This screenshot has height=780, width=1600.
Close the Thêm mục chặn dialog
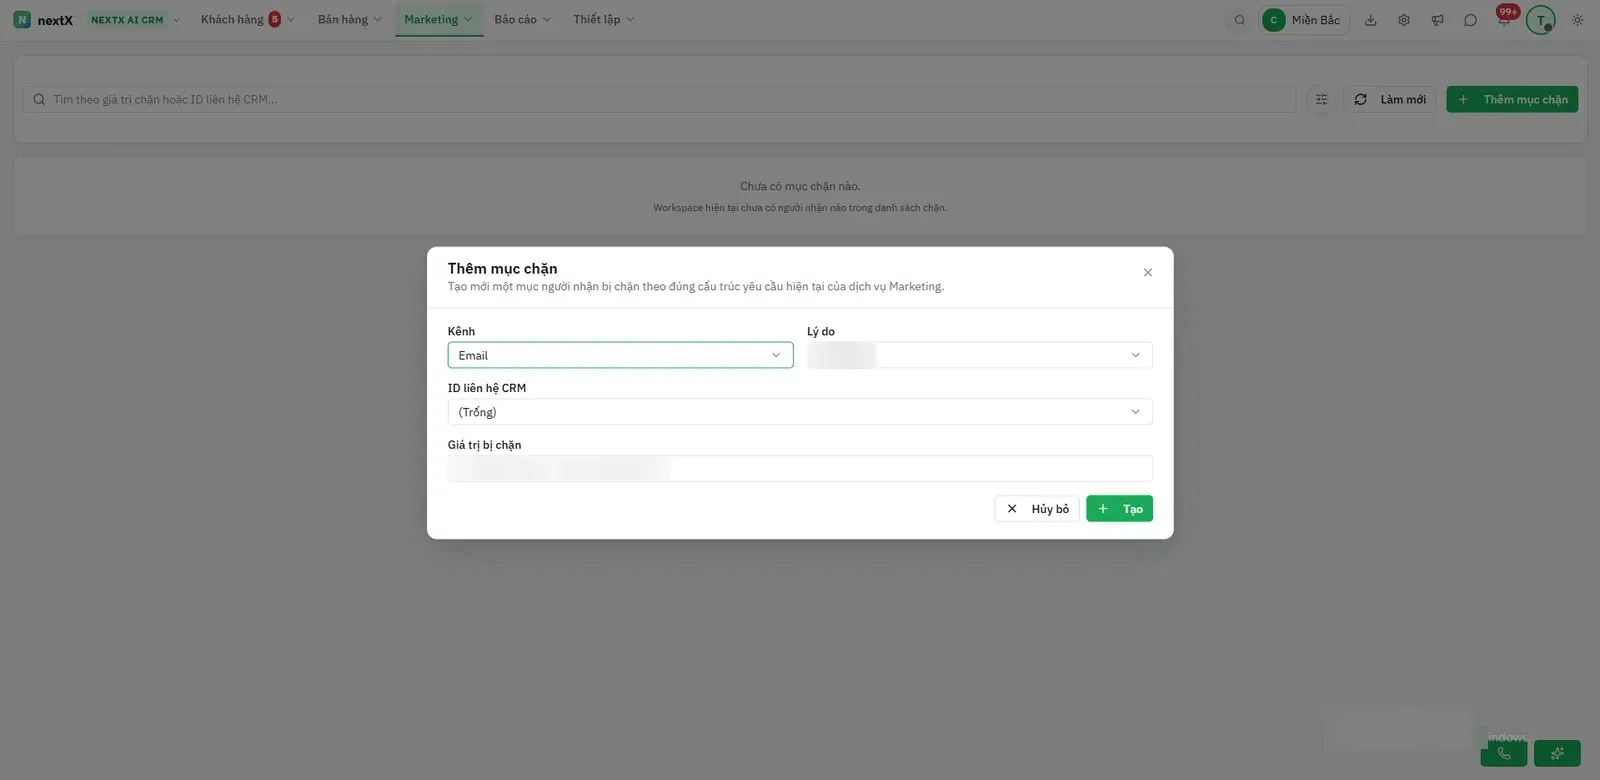(x=1147, y=272)
